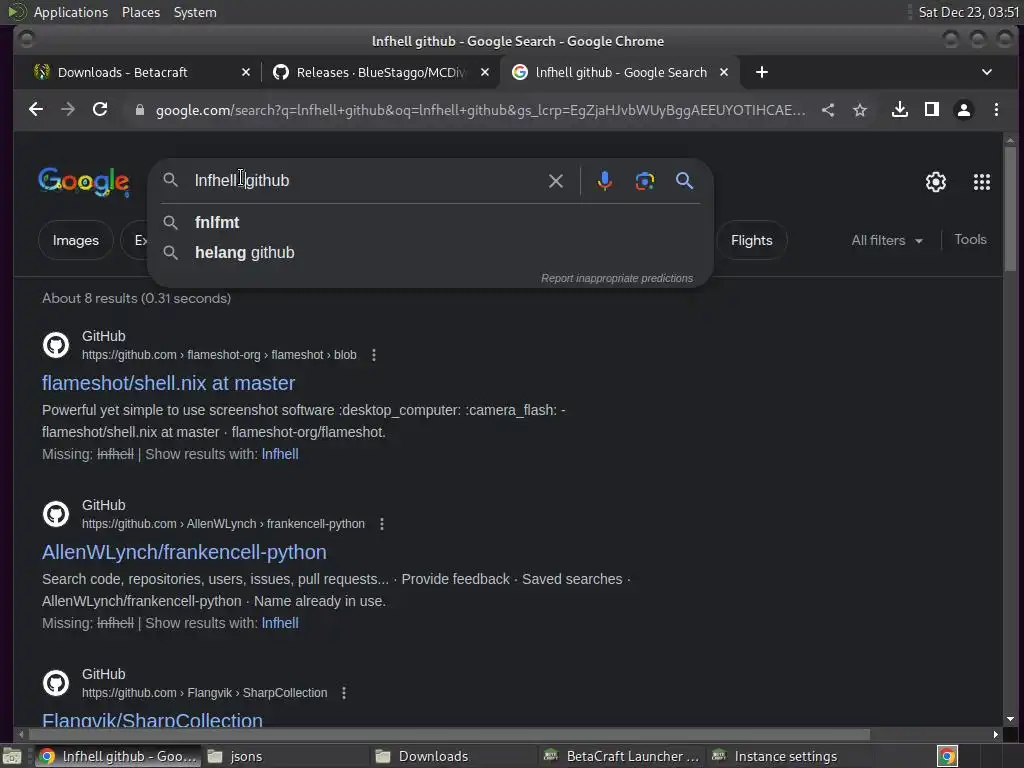Click blue search magnifier button
1024x768 pixels.
[x=684, y=181]
